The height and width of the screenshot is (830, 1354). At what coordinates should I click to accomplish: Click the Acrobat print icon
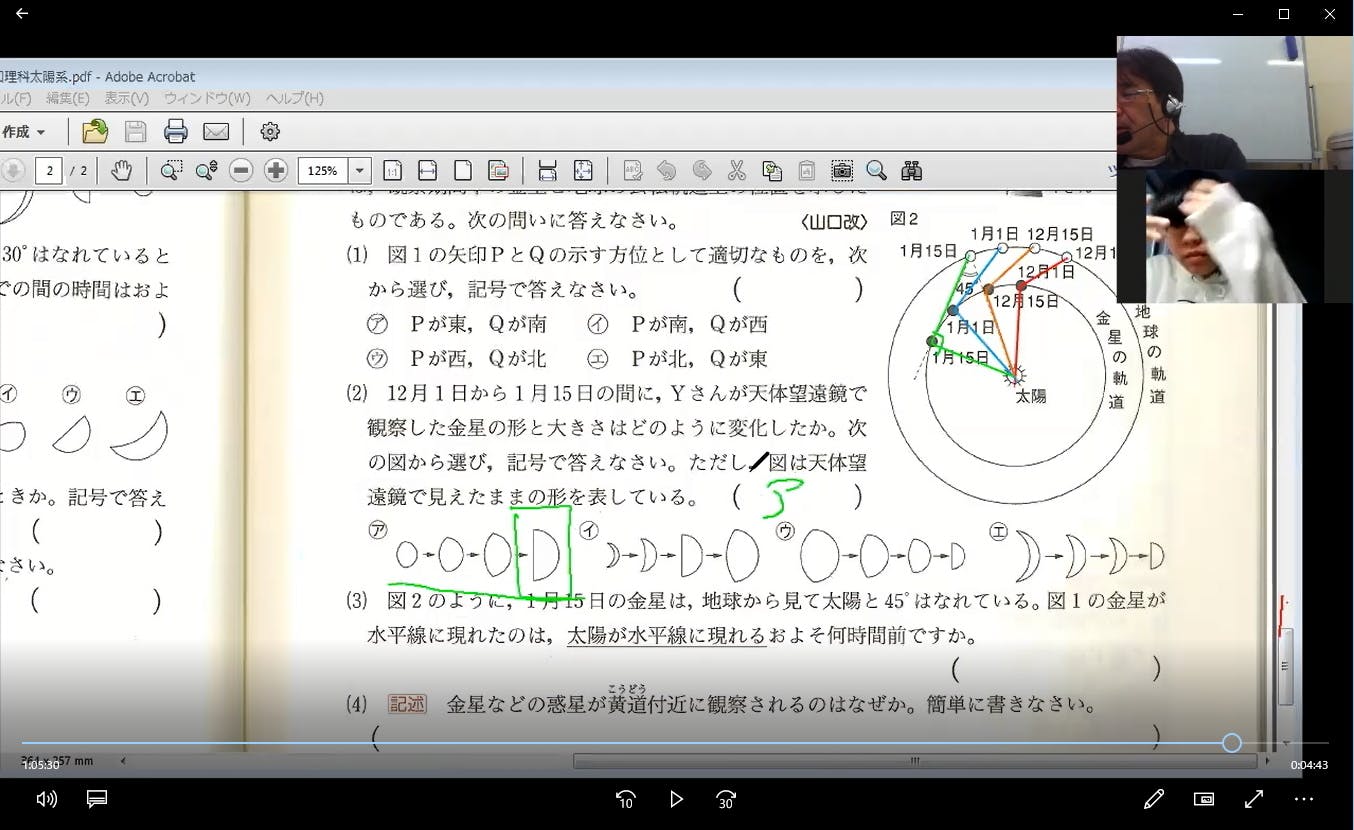[x=176, y=131]
